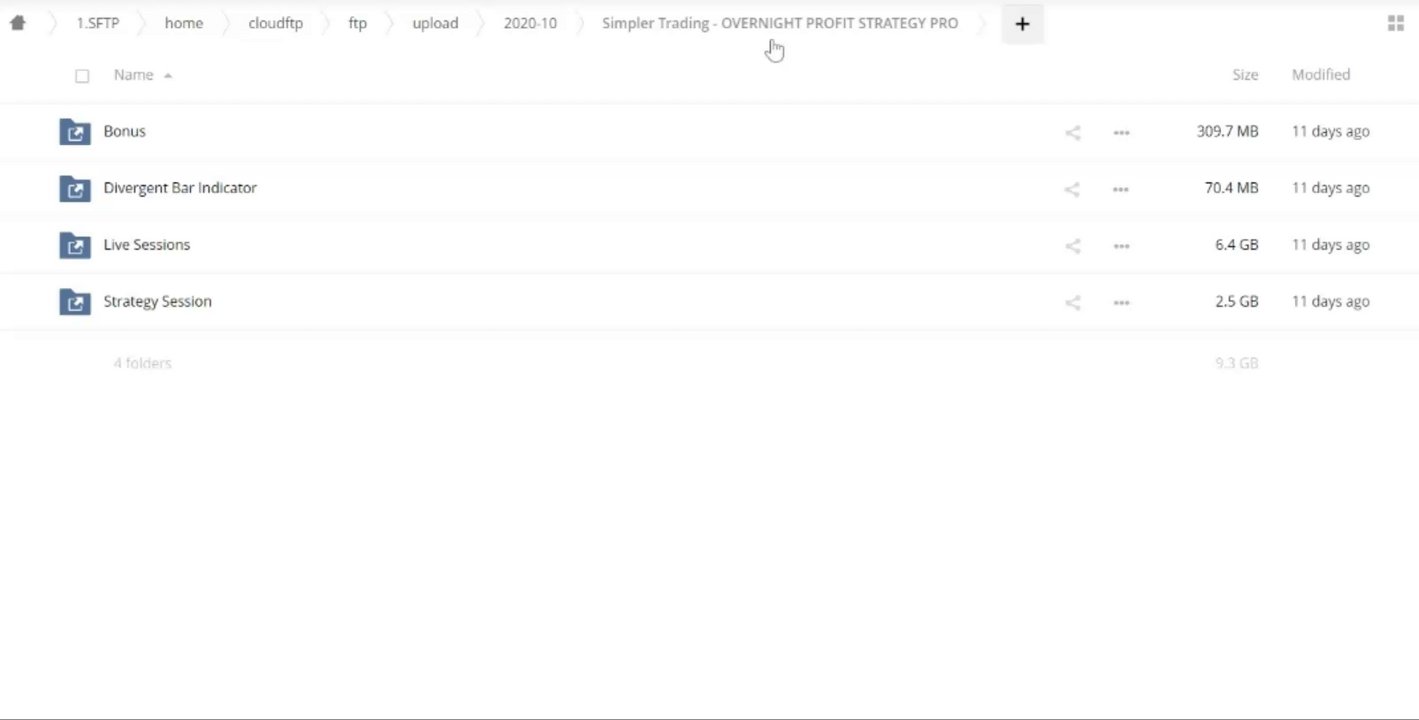Select the Strategy Session name
The width and height of the screenshot is (1419, 720).
(x=158, y=301)
